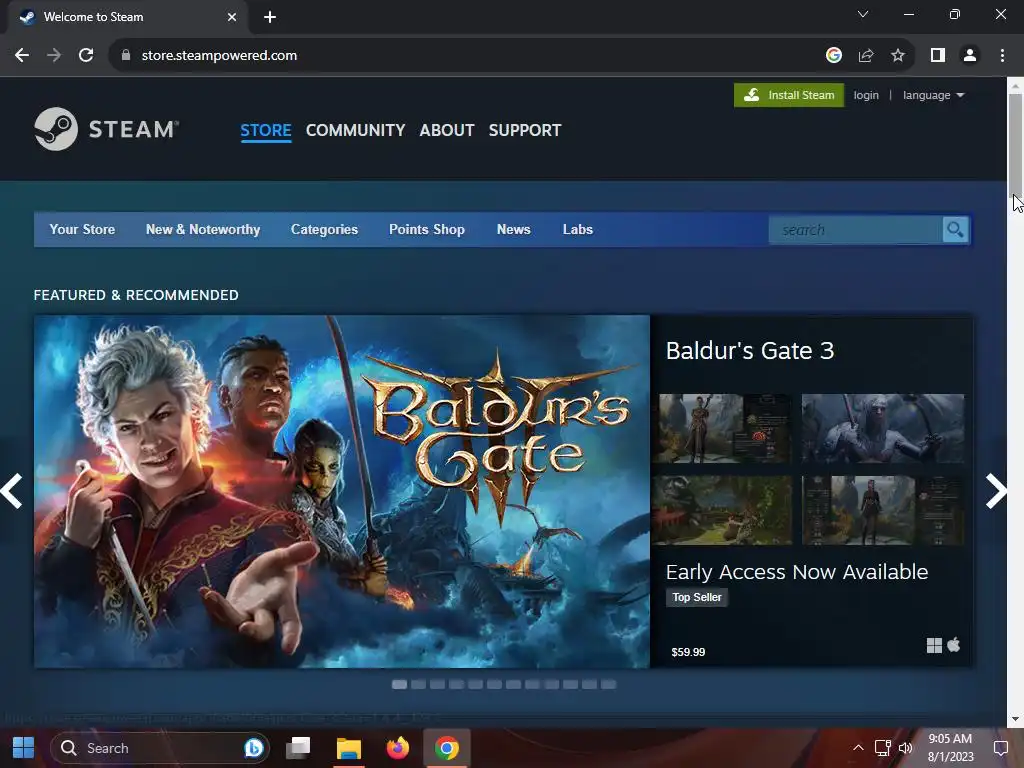The image size is (1024, 768).
Task: Open Labs in store navigation
Action: pyautogui.click(x=577, y=229)
